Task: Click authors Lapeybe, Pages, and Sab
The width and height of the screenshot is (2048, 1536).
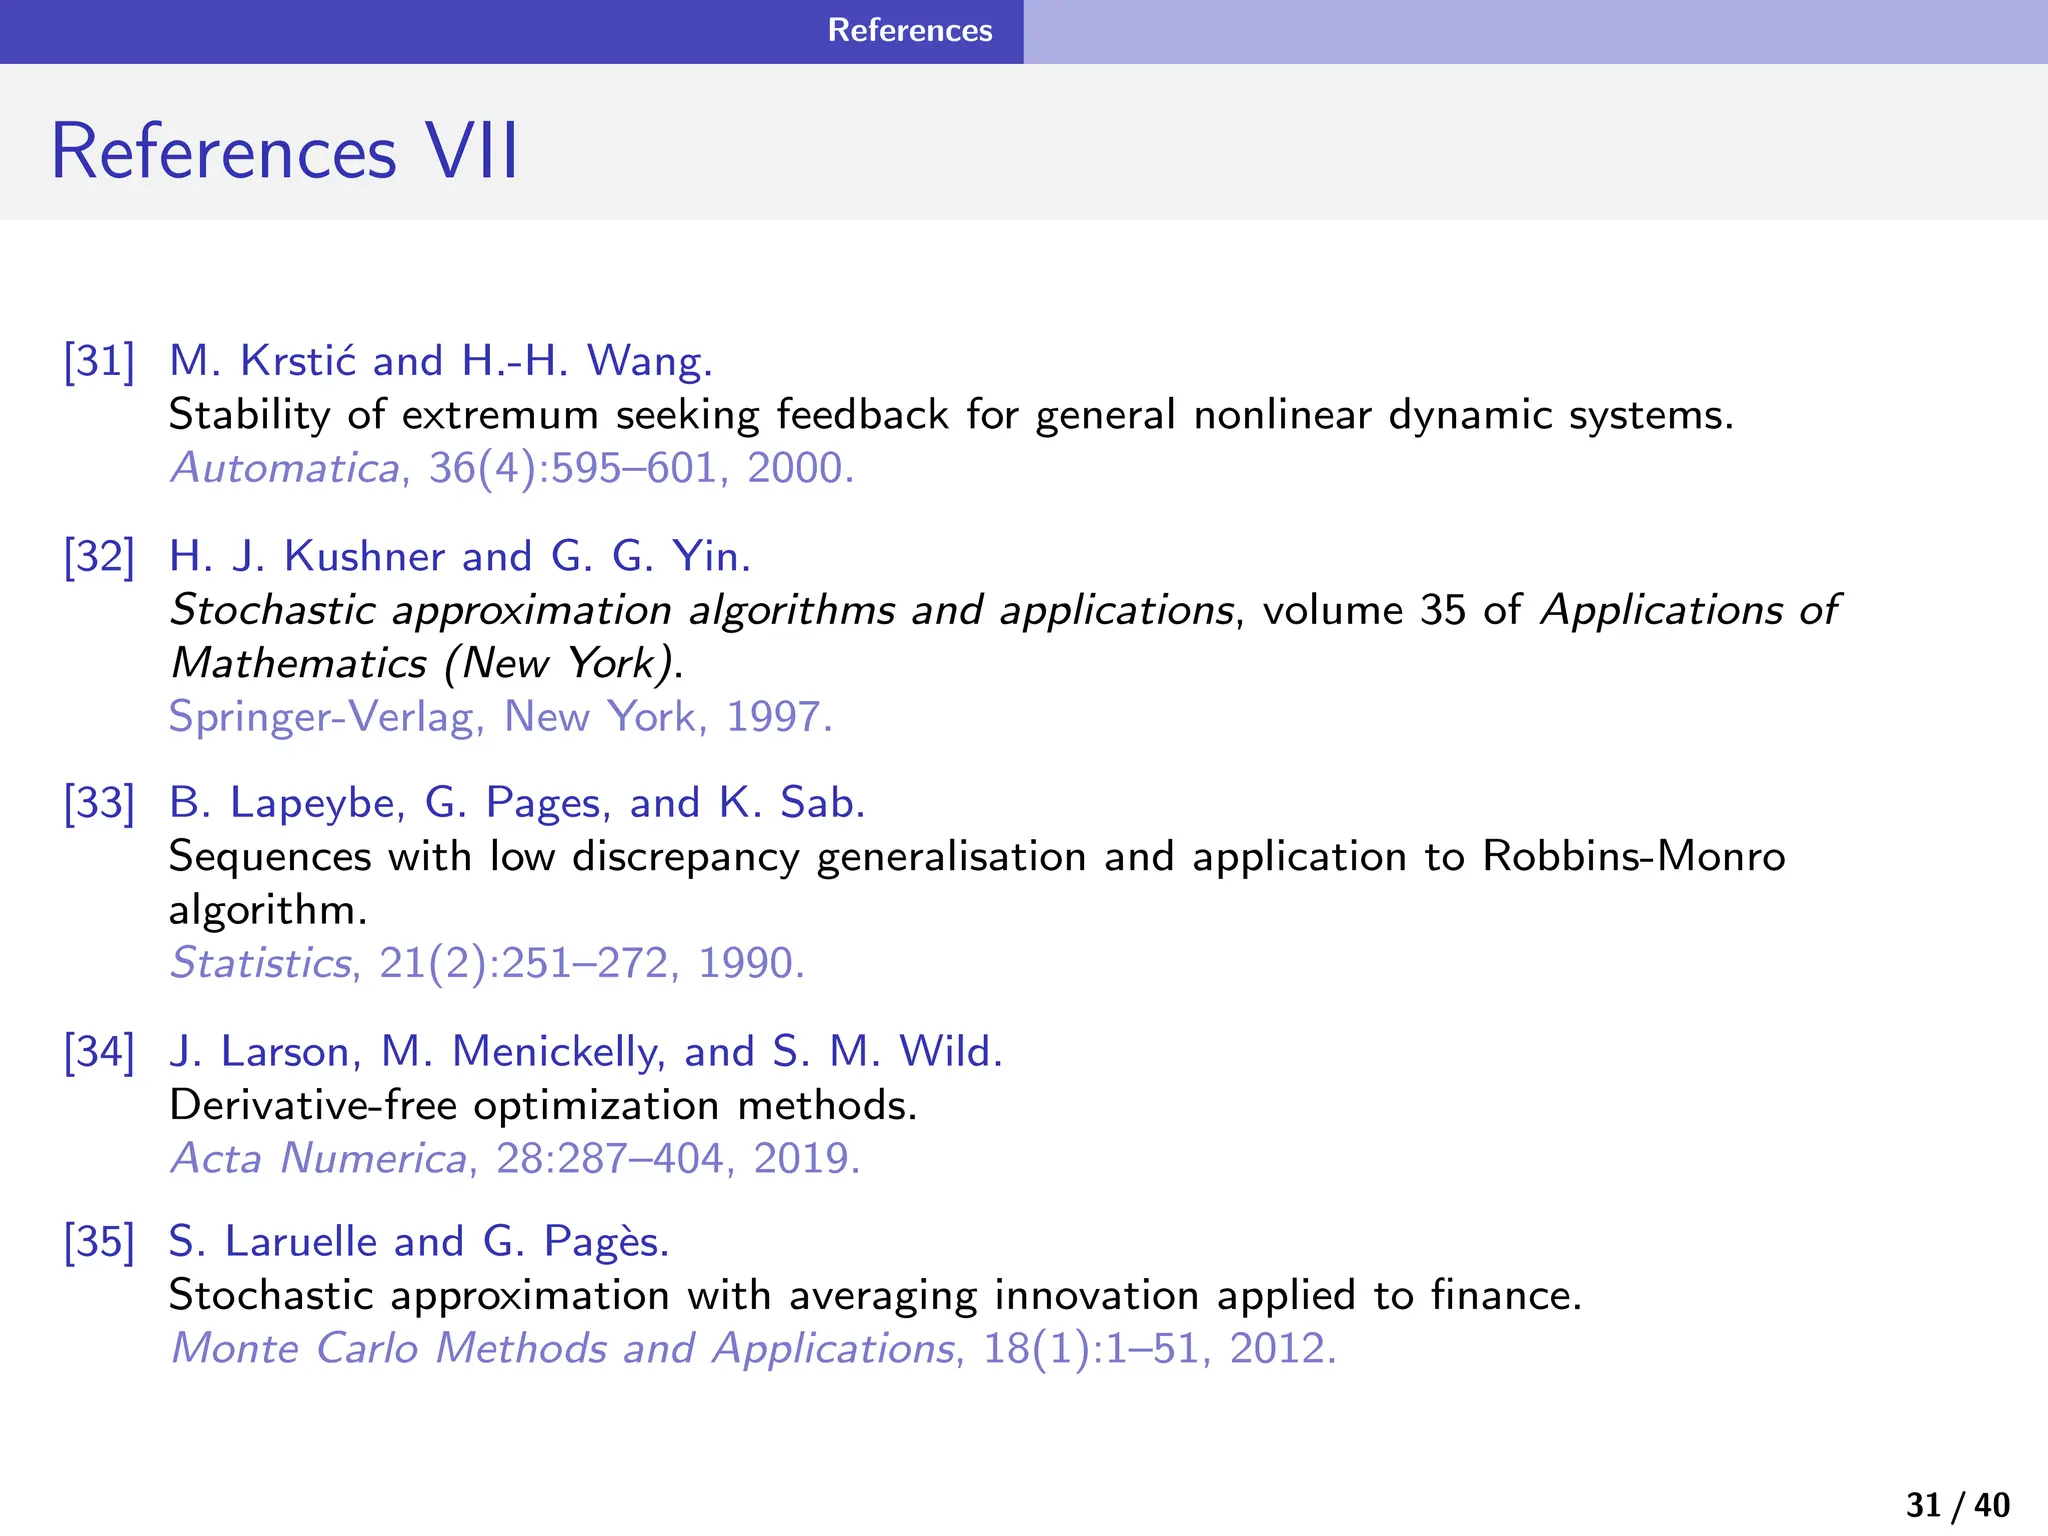Action: (516, 803)
